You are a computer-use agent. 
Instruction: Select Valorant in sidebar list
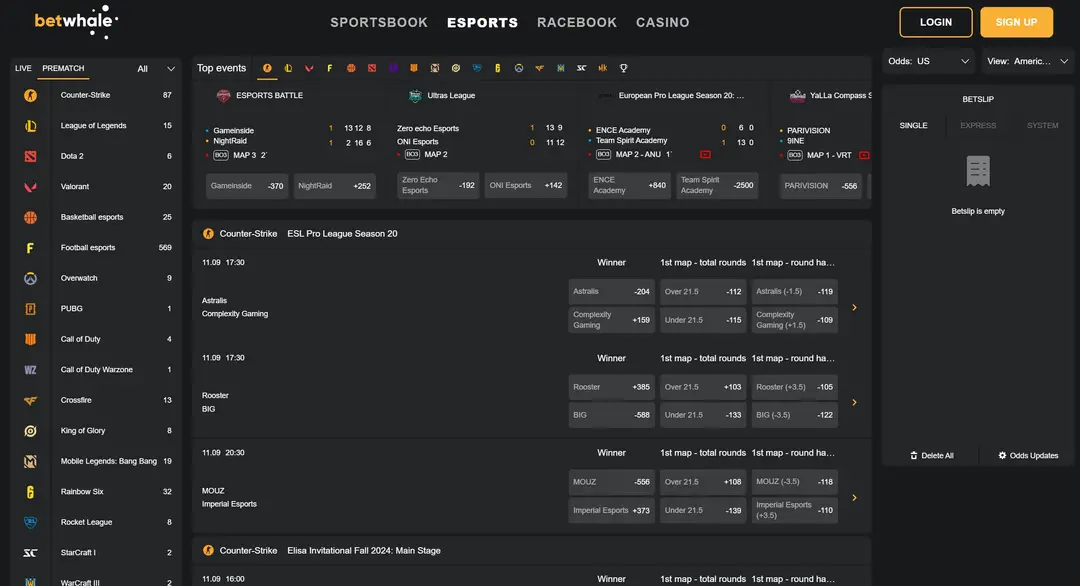(96, 187)
